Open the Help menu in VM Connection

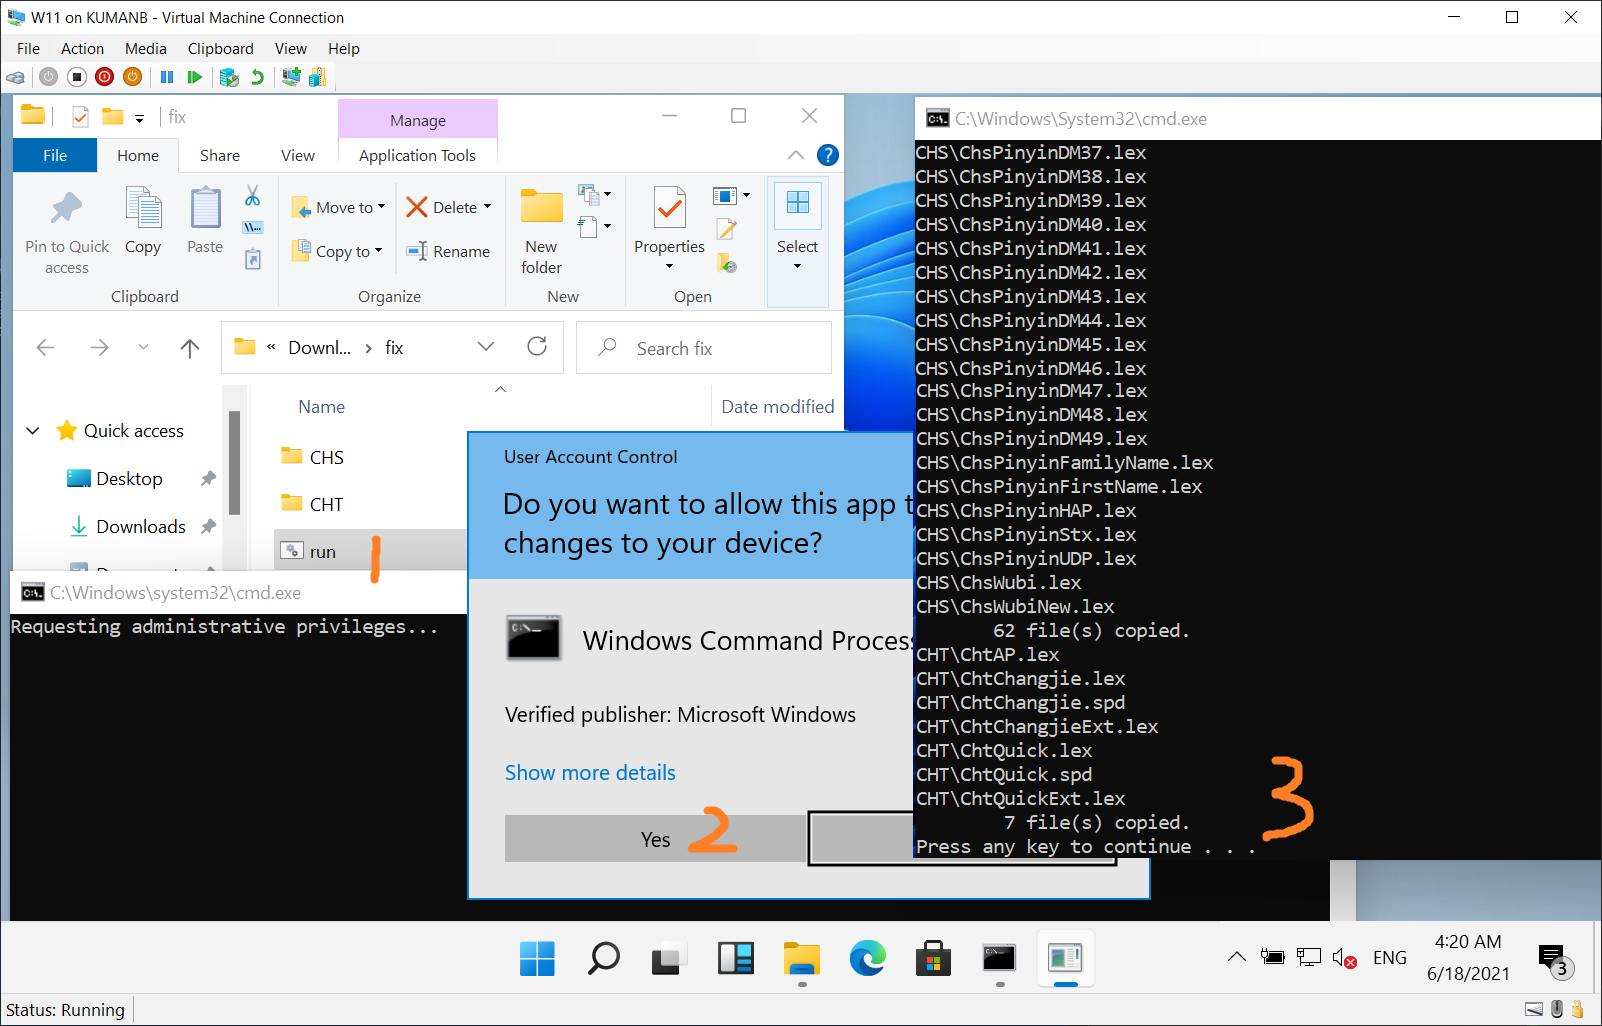343,49
